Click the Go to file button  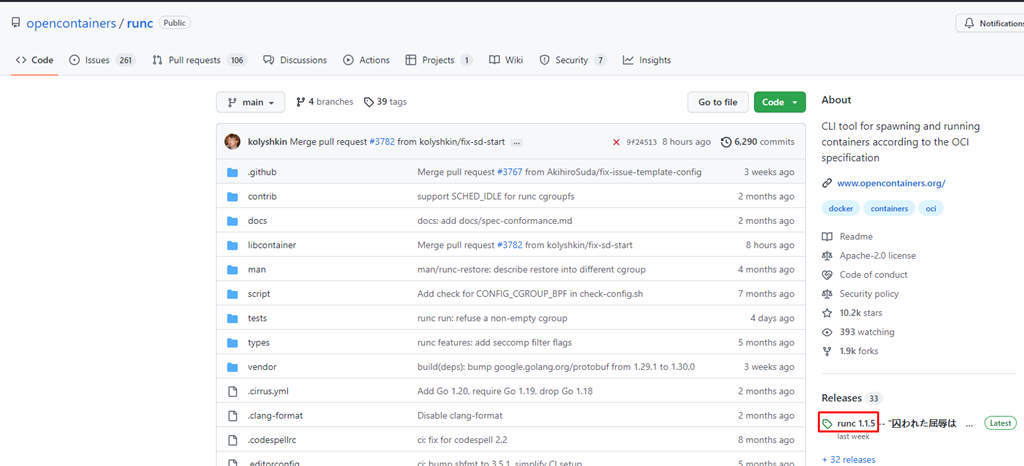point(717,102)
